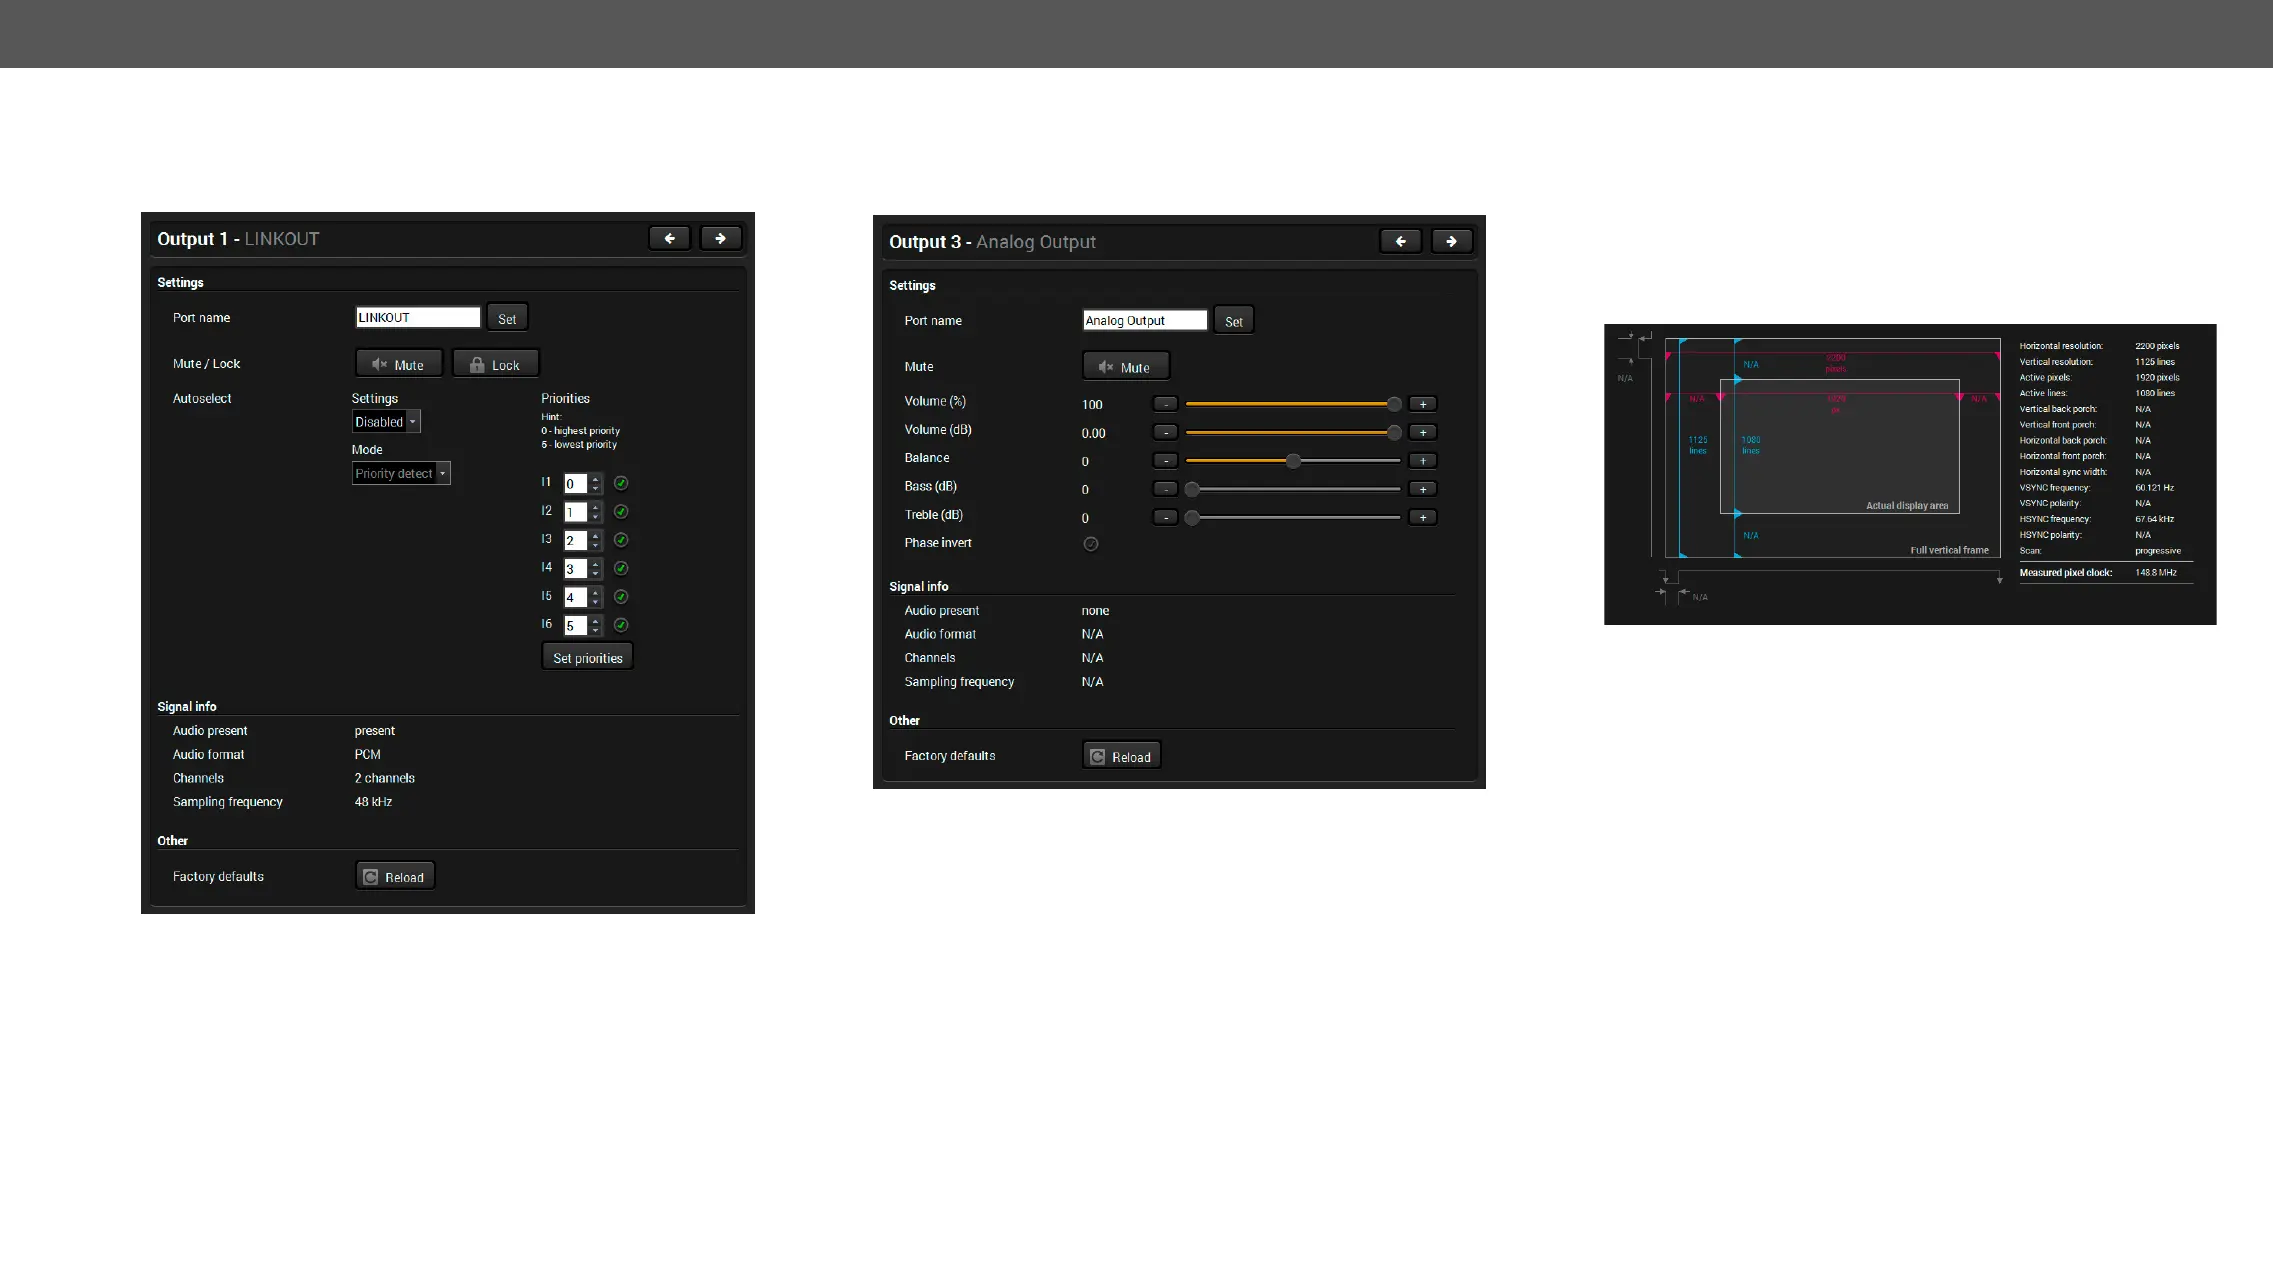Set Analog Output port name
Screen dimensions: 2273x1276
1233,321
